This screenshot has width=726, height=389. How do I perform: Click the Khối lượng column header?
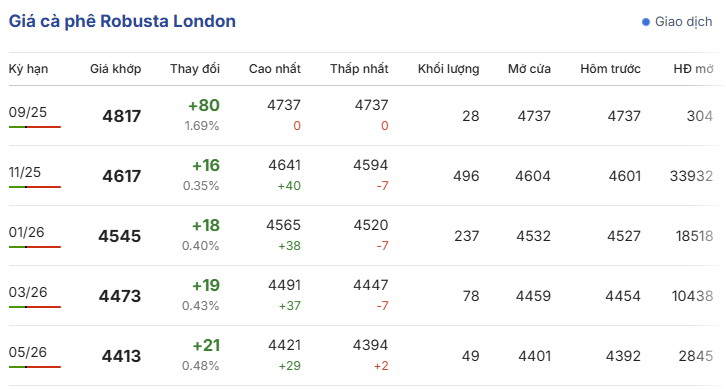click(448, 69)
